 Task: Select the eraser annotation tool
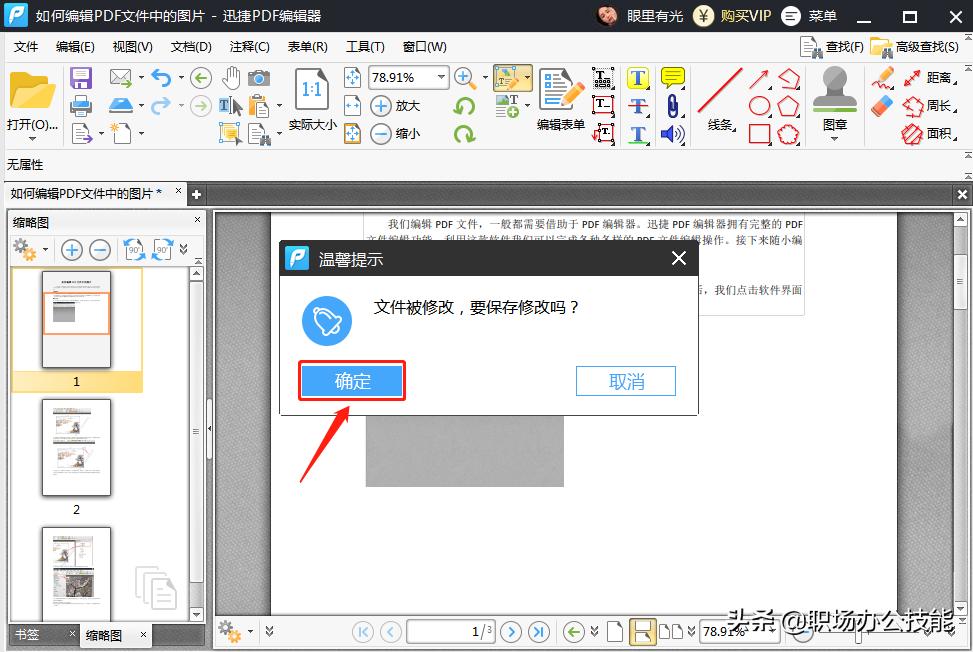882,104
